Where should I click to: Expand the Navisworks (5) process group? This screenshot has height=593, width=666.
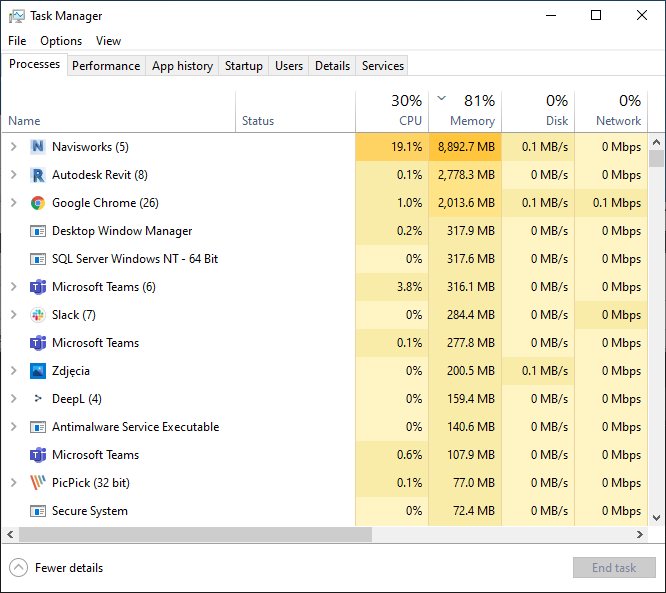point(14,147)
